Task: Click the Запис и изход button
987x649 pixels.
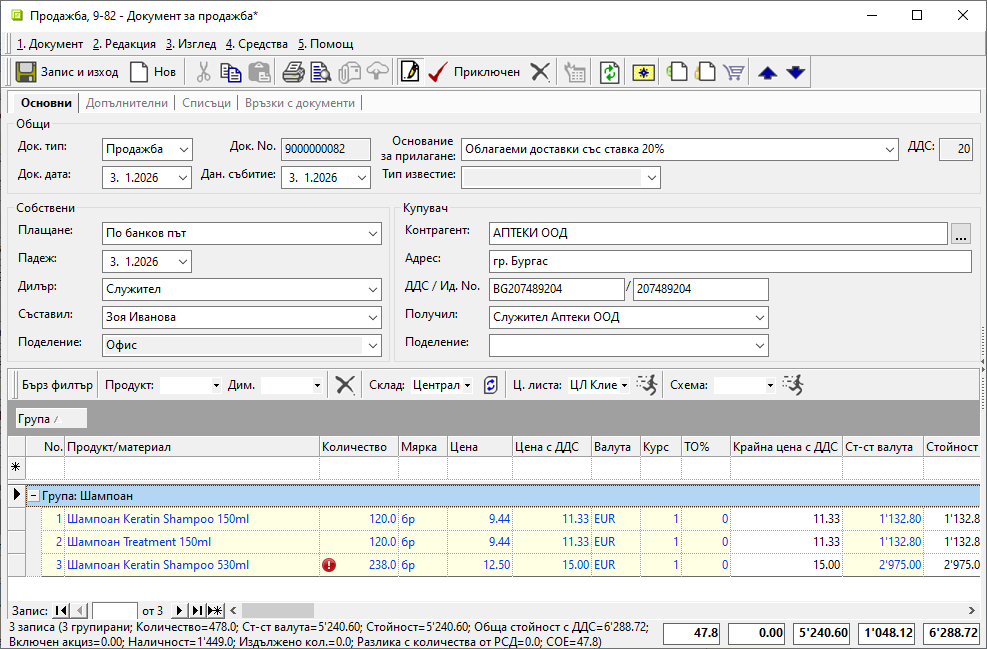Action: point(67,72)
